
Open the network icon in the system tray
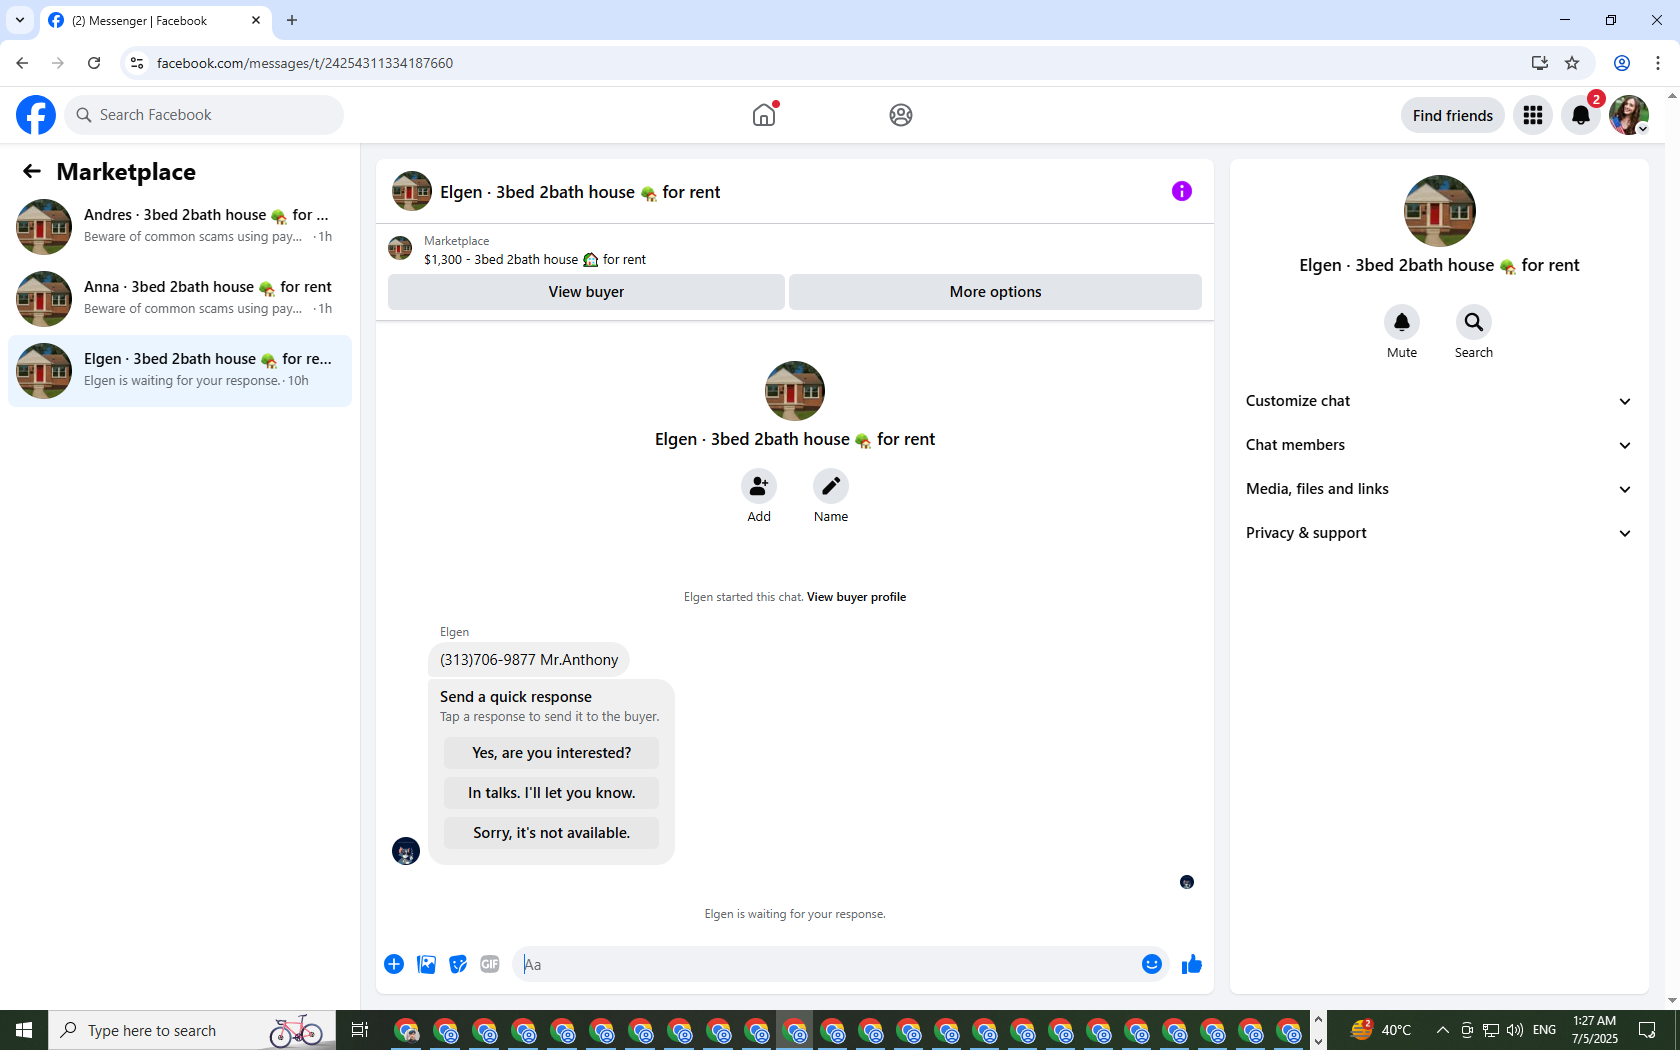pos(1491,1030)
